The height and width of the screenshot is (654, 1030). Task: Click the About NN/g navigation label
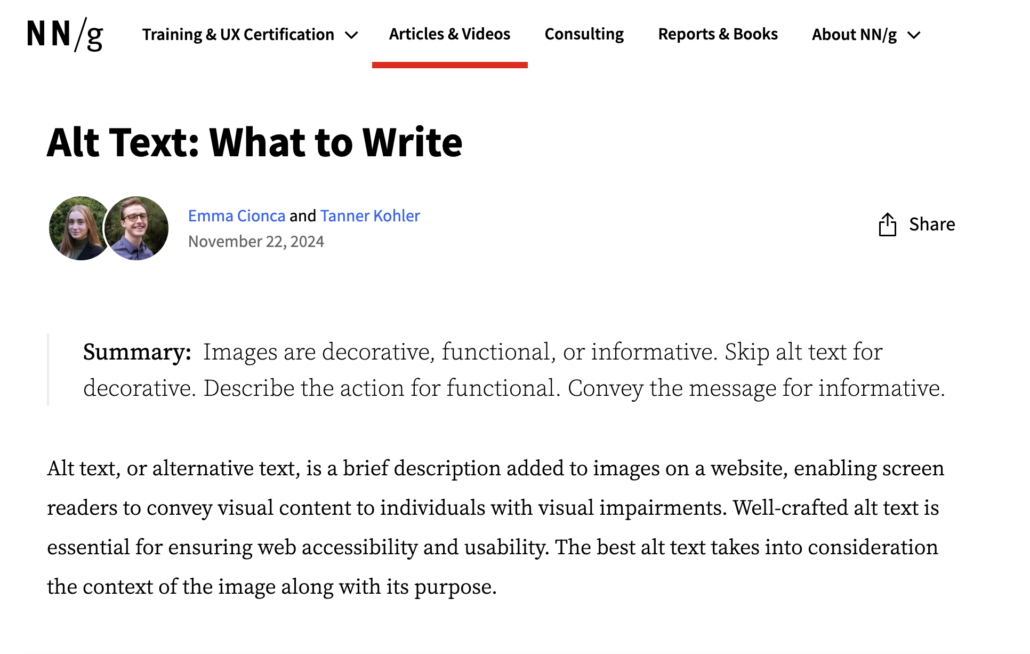[853, 34]
